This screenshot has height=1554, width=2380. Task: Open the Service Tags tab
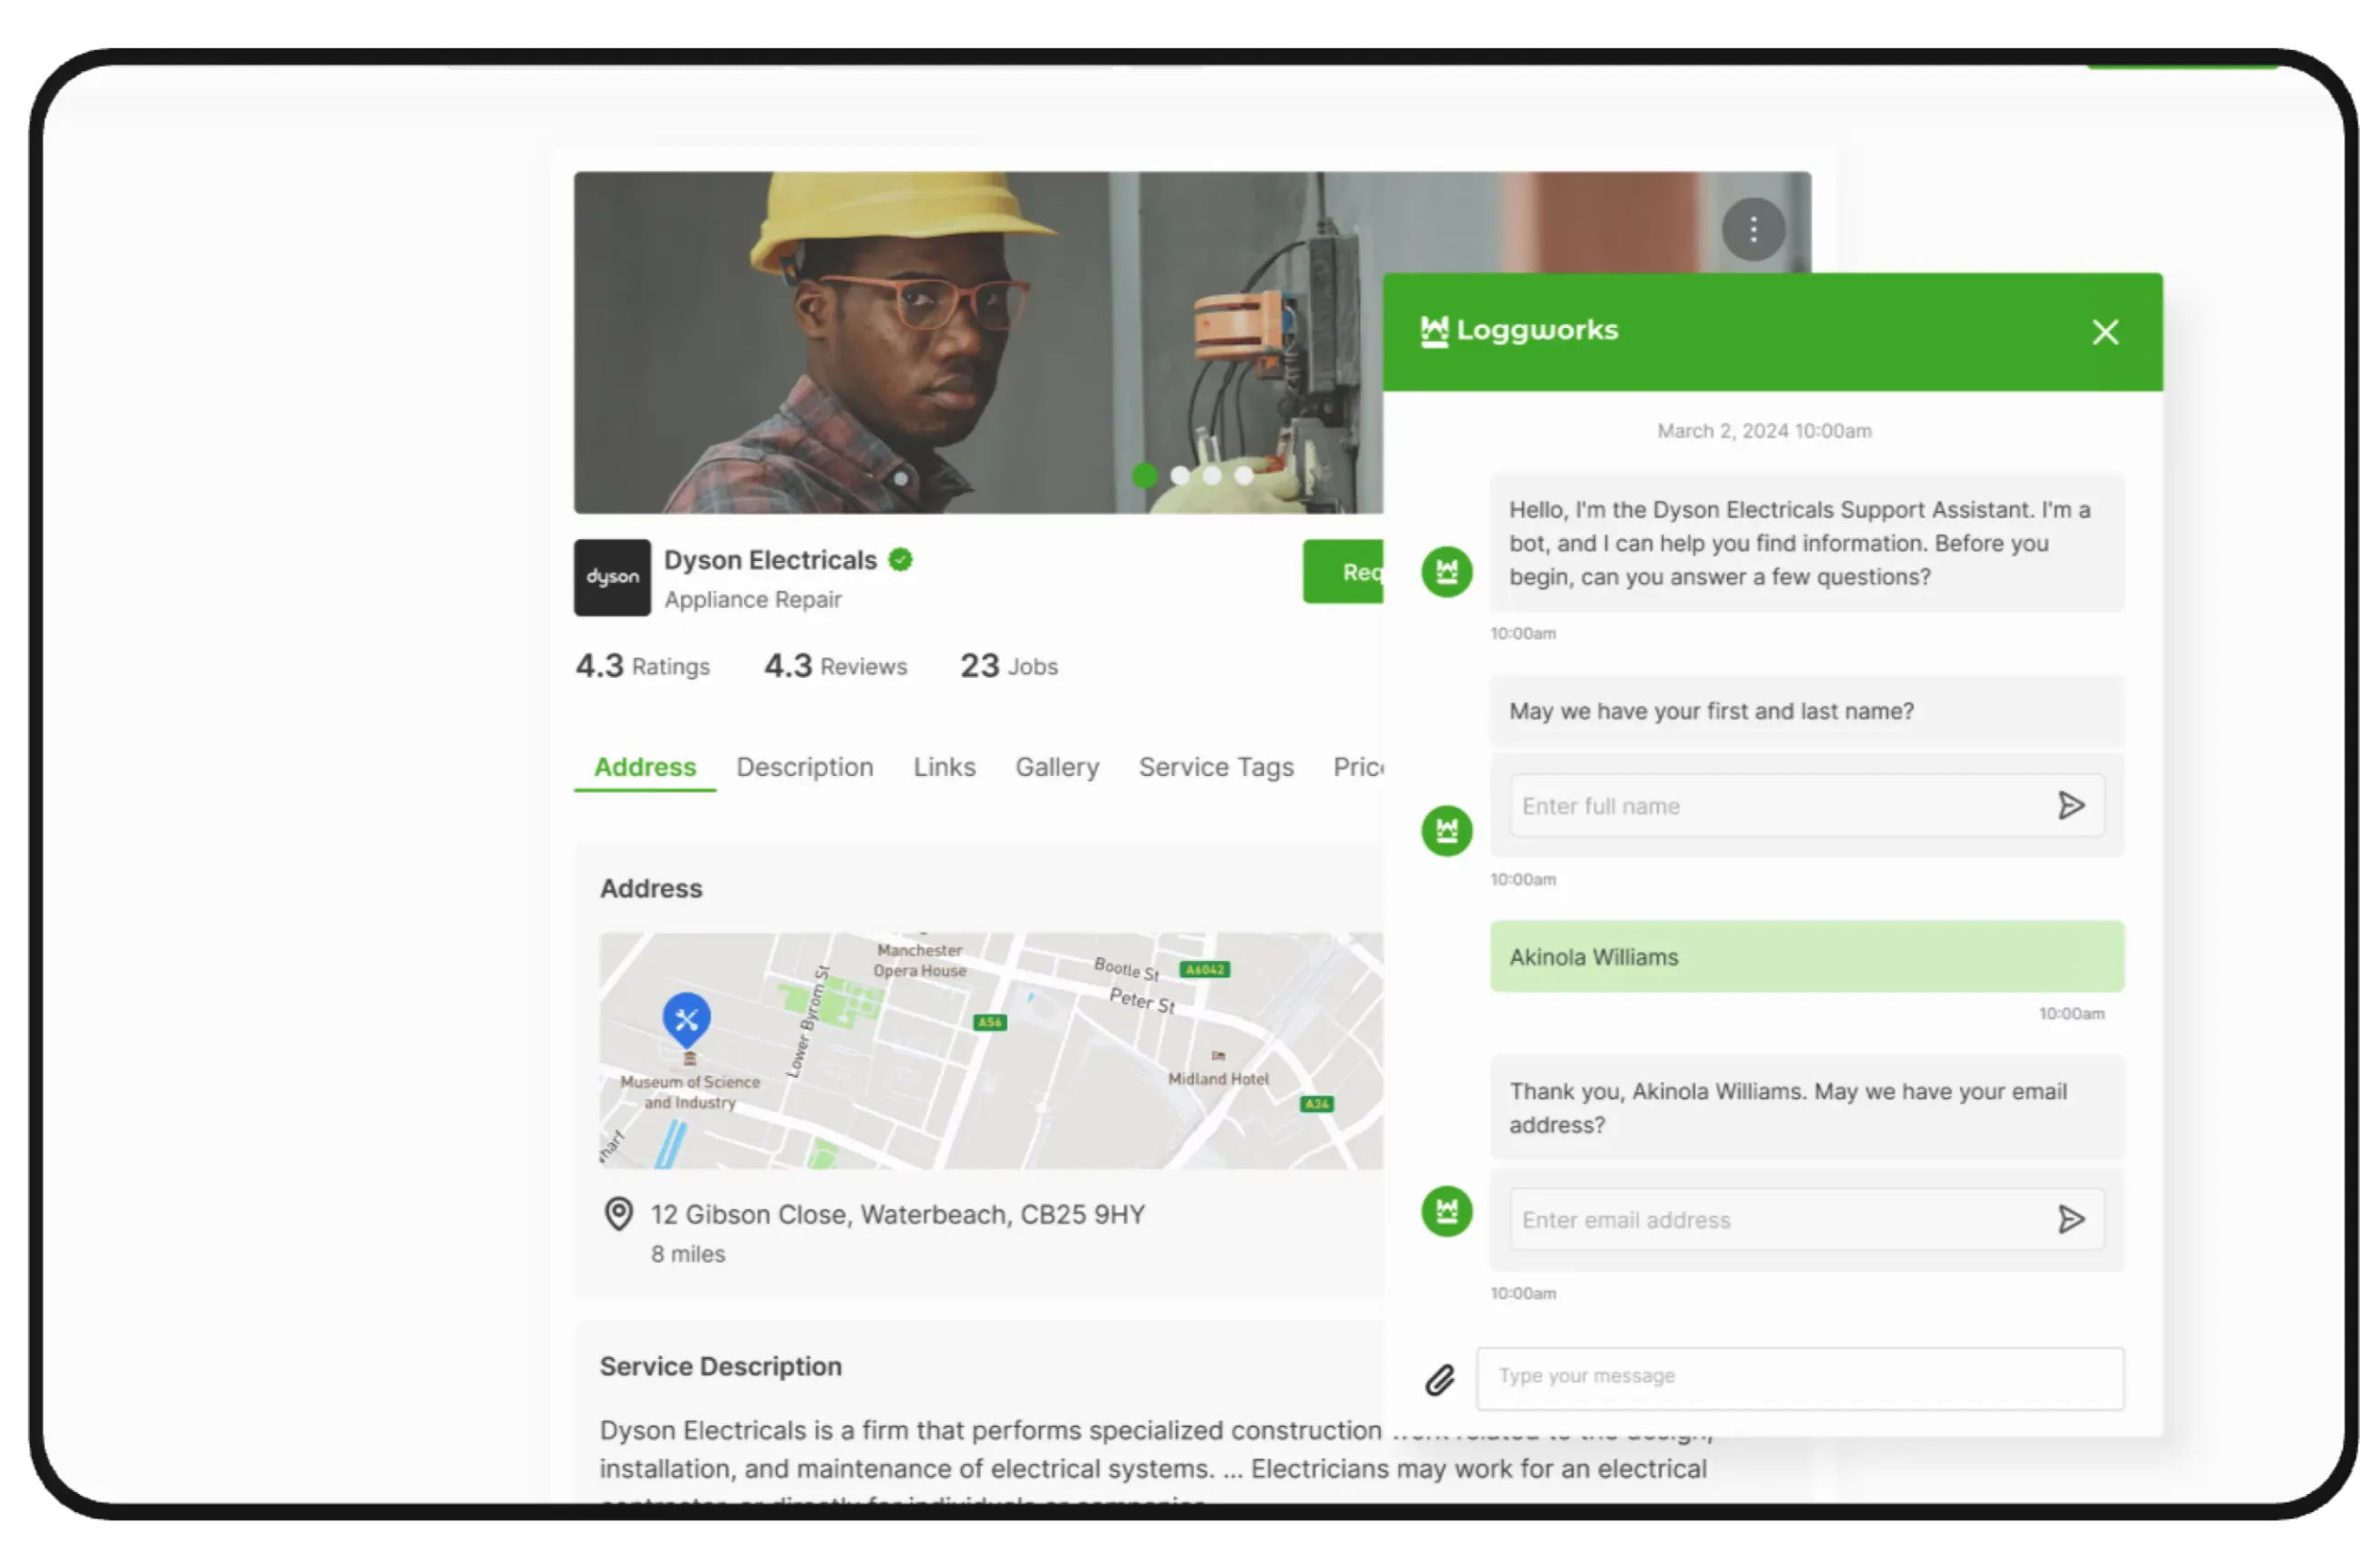coord(1215,767)
